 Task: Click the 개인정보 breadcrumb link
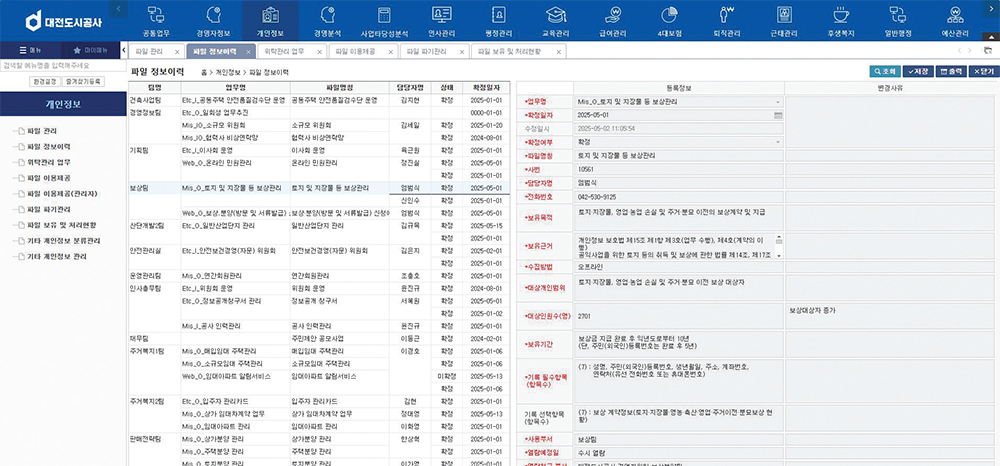[x=228, y=73]
